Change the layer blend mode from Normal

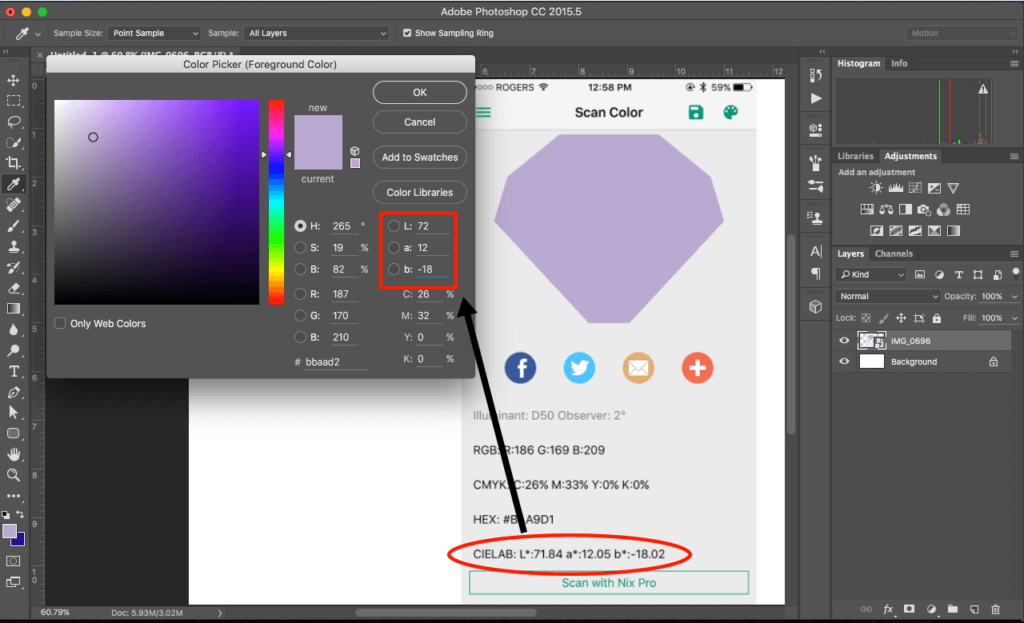[x=886, y=296]
